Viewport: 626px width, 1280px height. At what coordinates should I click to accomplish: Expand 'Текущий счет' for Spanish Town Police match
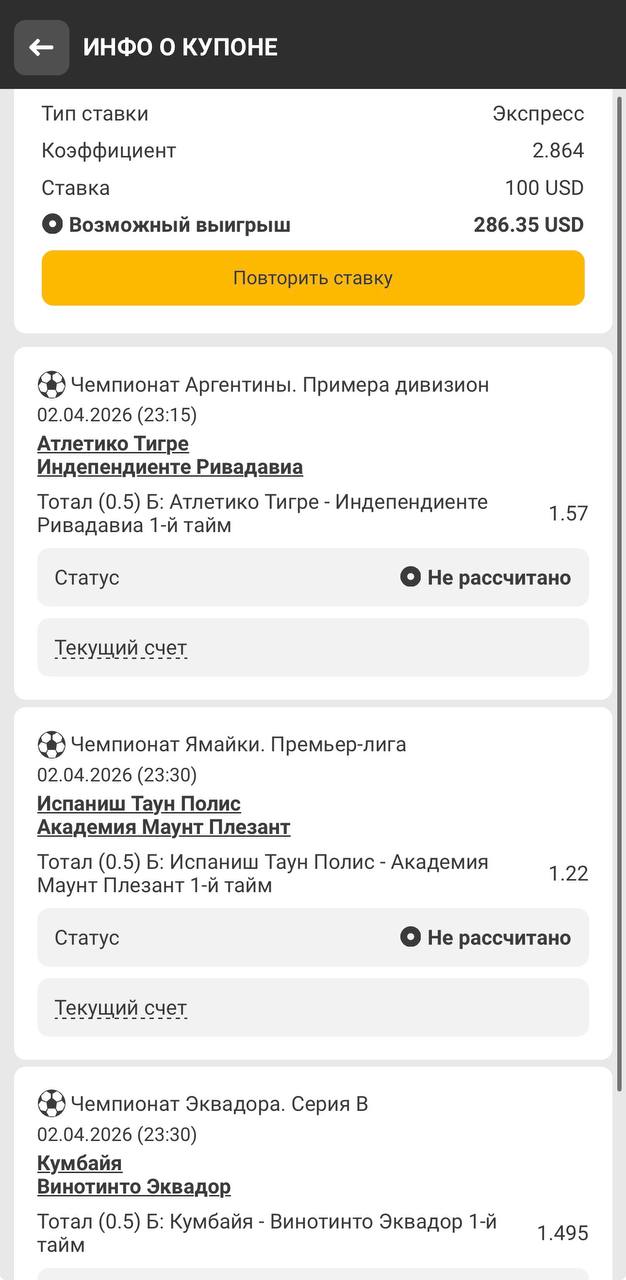click(x=121, y=1008)
